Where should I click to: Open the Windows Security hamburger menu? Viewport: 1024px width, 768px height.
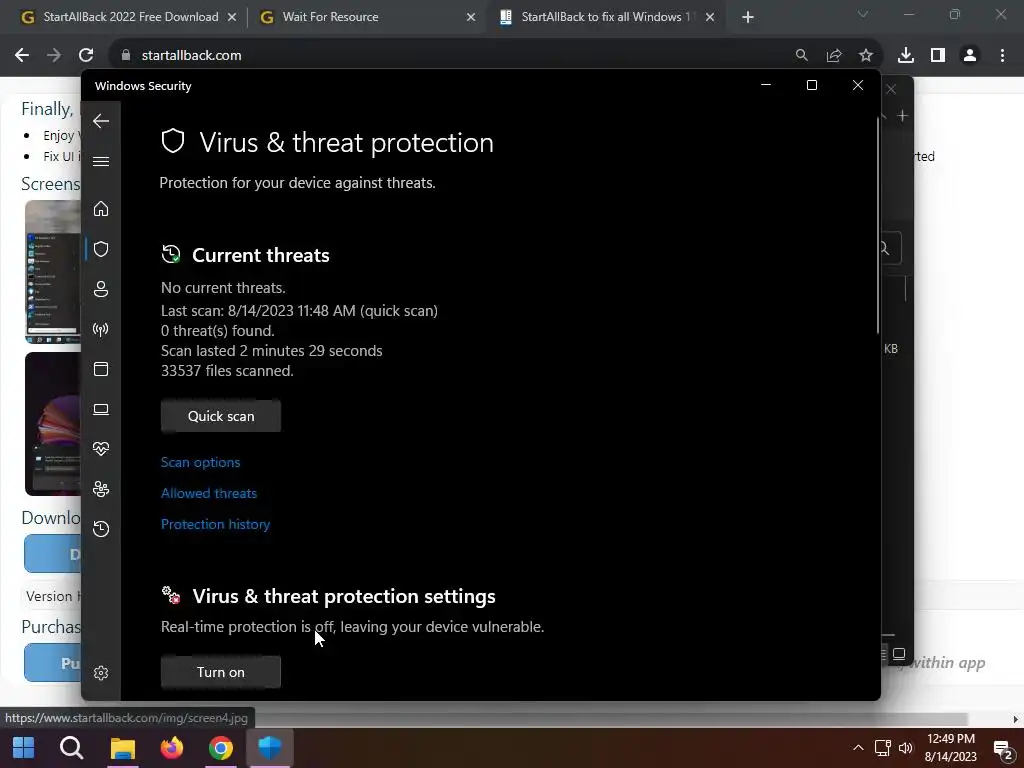[x=101, y=161]
